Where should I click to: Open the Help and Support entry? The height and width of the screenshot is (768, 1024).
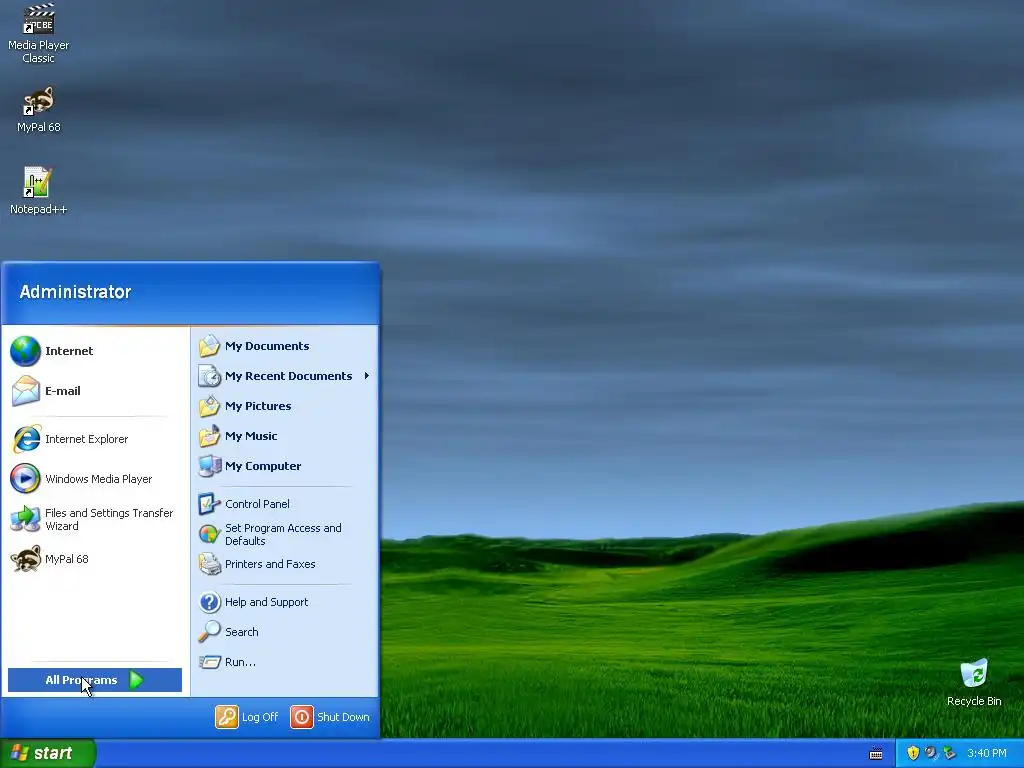click(284, 601)
